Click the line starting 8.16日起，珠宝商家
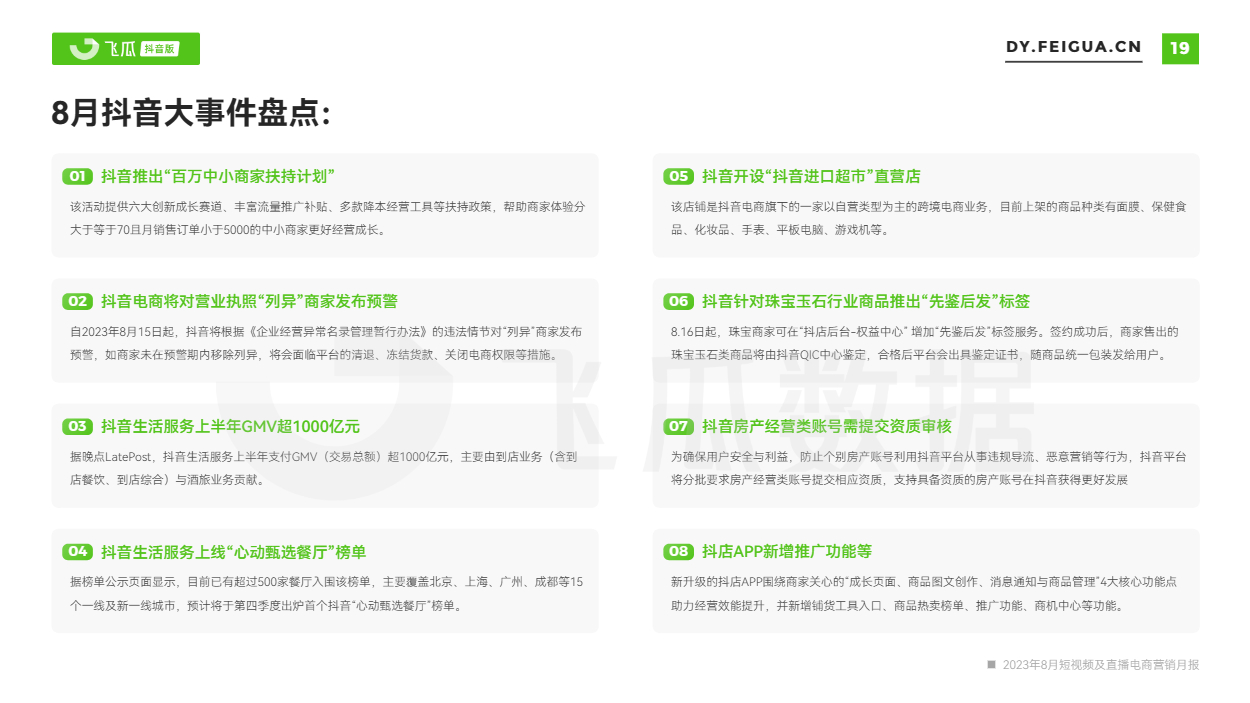 tap(925, 331)
